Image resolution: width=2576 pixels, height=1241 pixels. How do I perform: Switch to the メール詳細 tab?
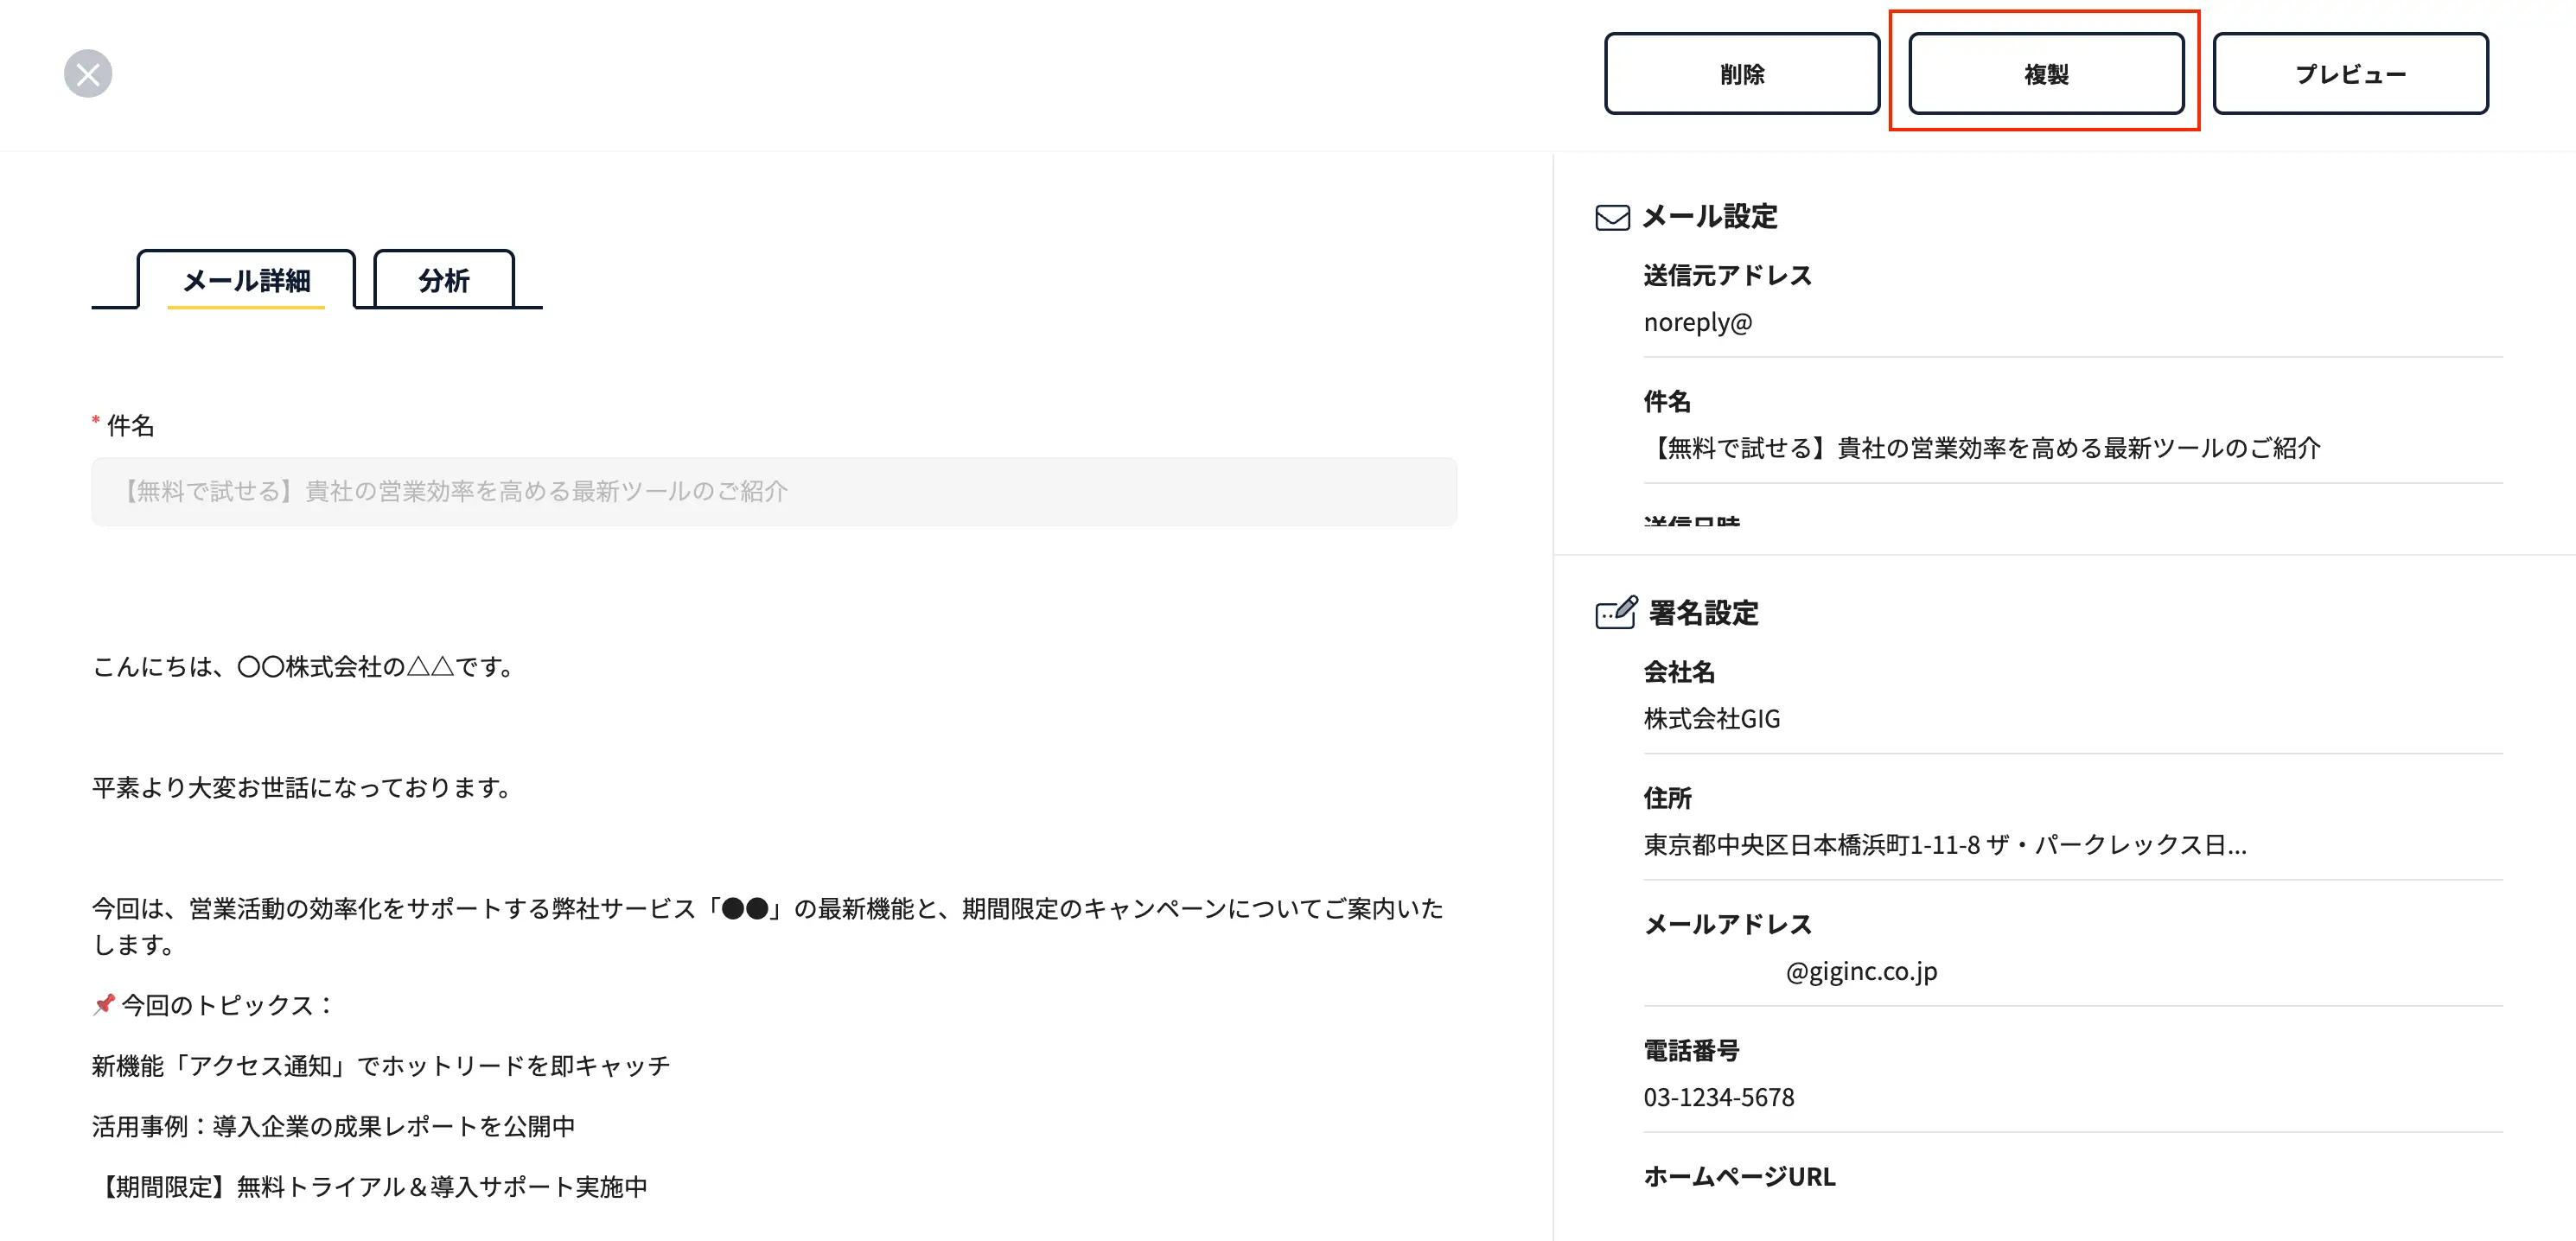coord(246,280)
